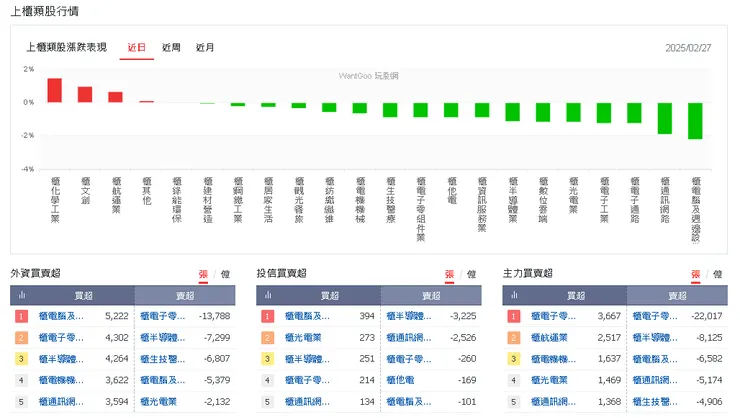Click the bar chart icon in 外資買賣超 table header
This screenshot has width=740, height=418.
coord(21,295)
